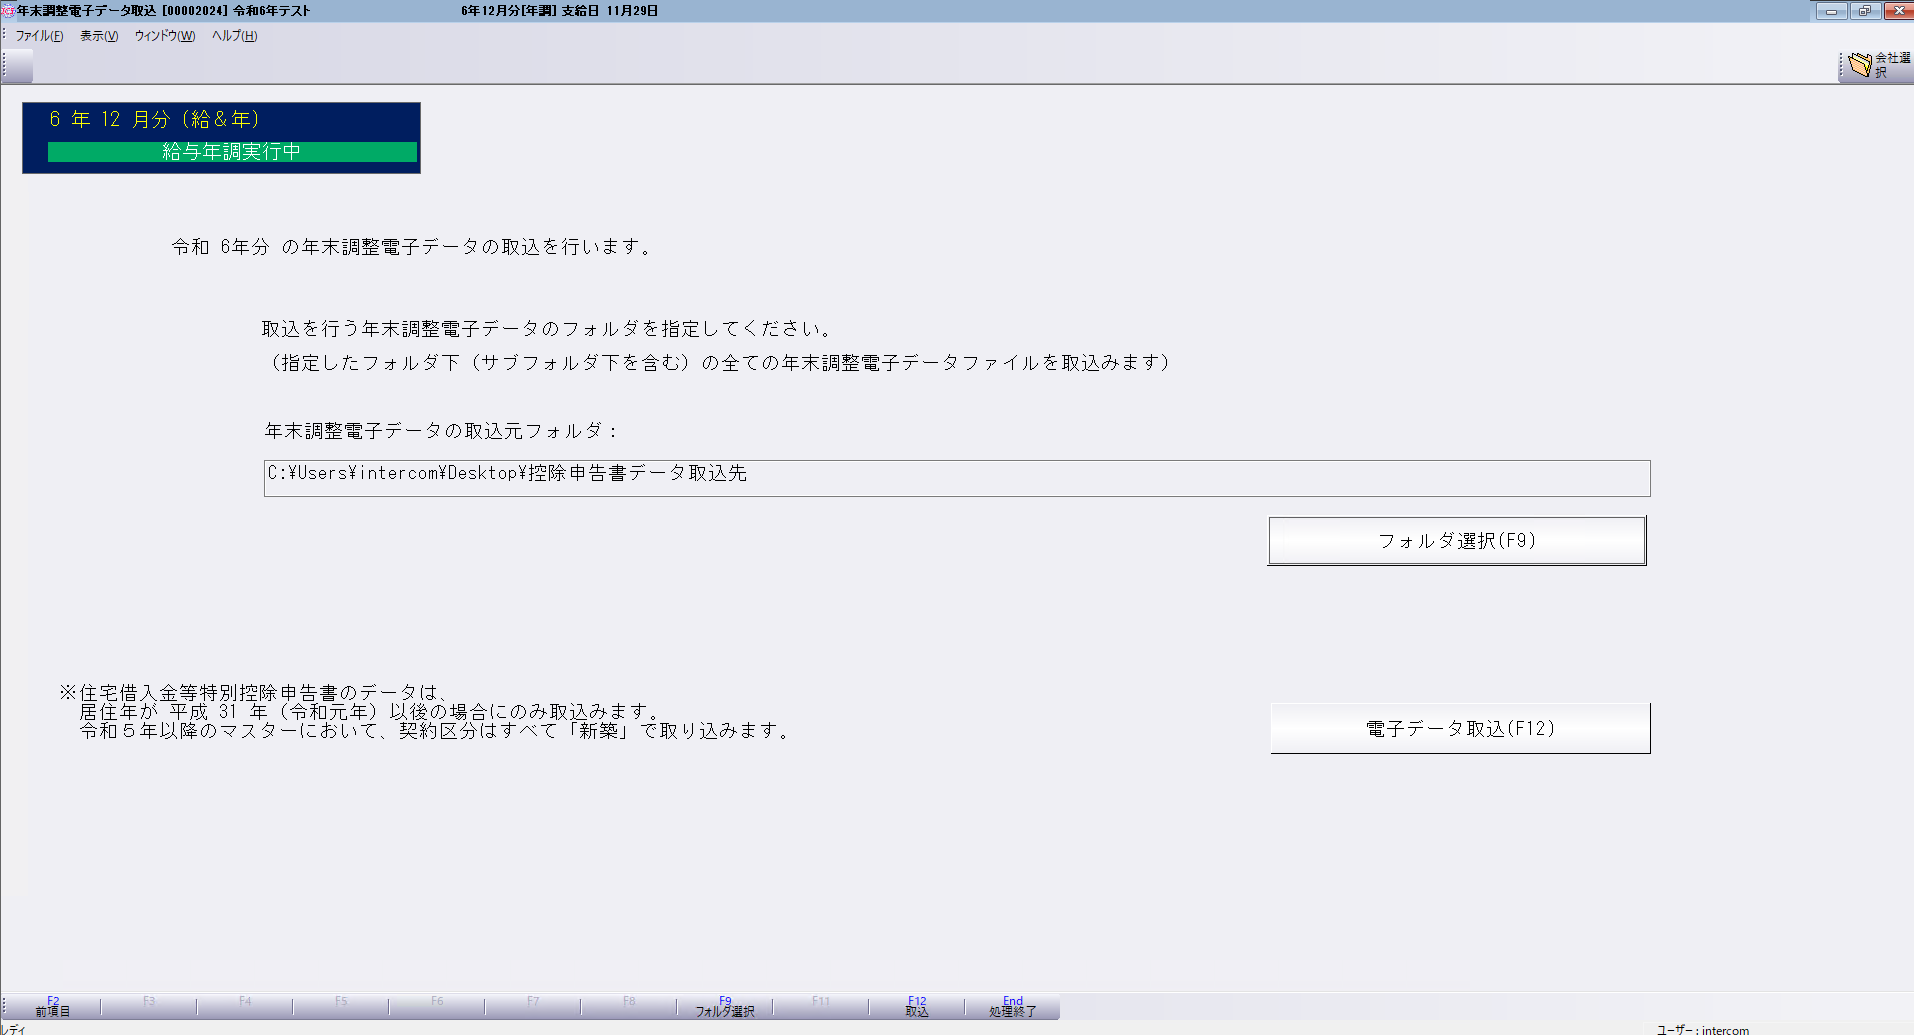This screenshot has height=1035, width=1914.
Task: Open the ヘルプ menu
Action: [x=234, y=36]
